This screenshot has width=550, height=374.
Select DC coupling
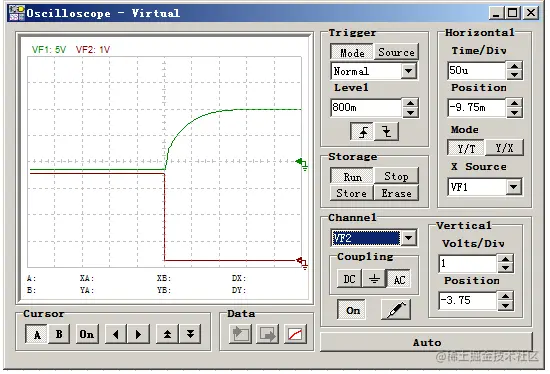pyautogui.click(x=349, y=279)
